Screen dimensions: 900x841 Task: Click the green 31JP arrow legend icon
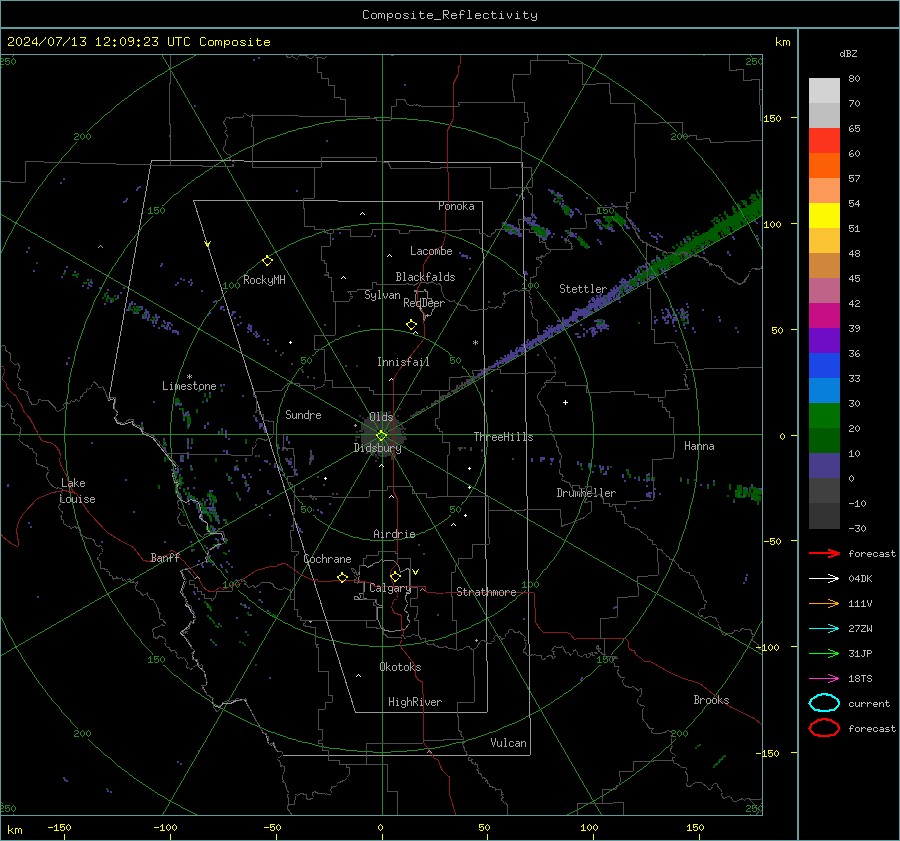824,653
